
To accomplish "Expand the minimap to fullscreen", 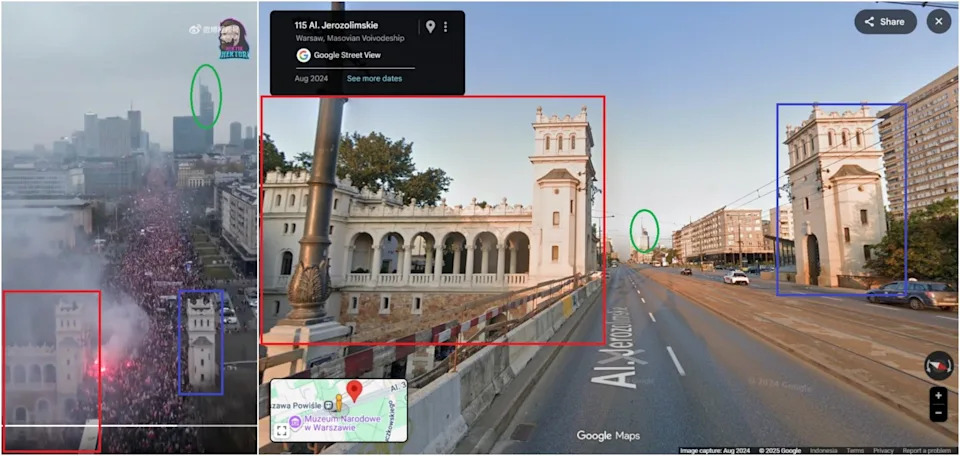I will point(282,430).
